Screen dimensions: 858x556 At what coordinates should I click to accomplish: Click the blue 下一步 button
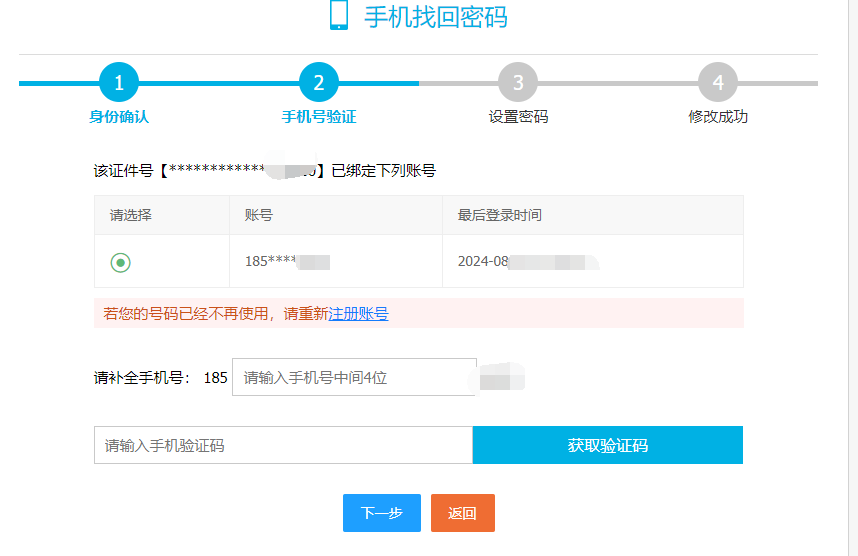coord(381,513)
